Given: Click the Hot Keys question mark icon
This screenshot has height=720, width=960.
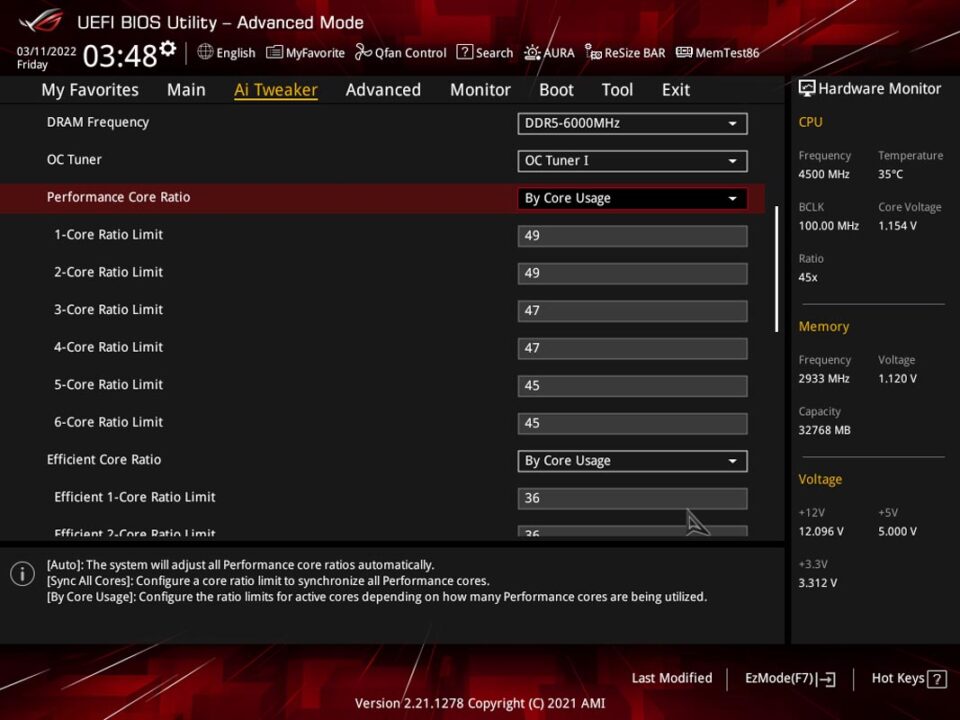Looking at the screenshot, I should coord(937,679).
